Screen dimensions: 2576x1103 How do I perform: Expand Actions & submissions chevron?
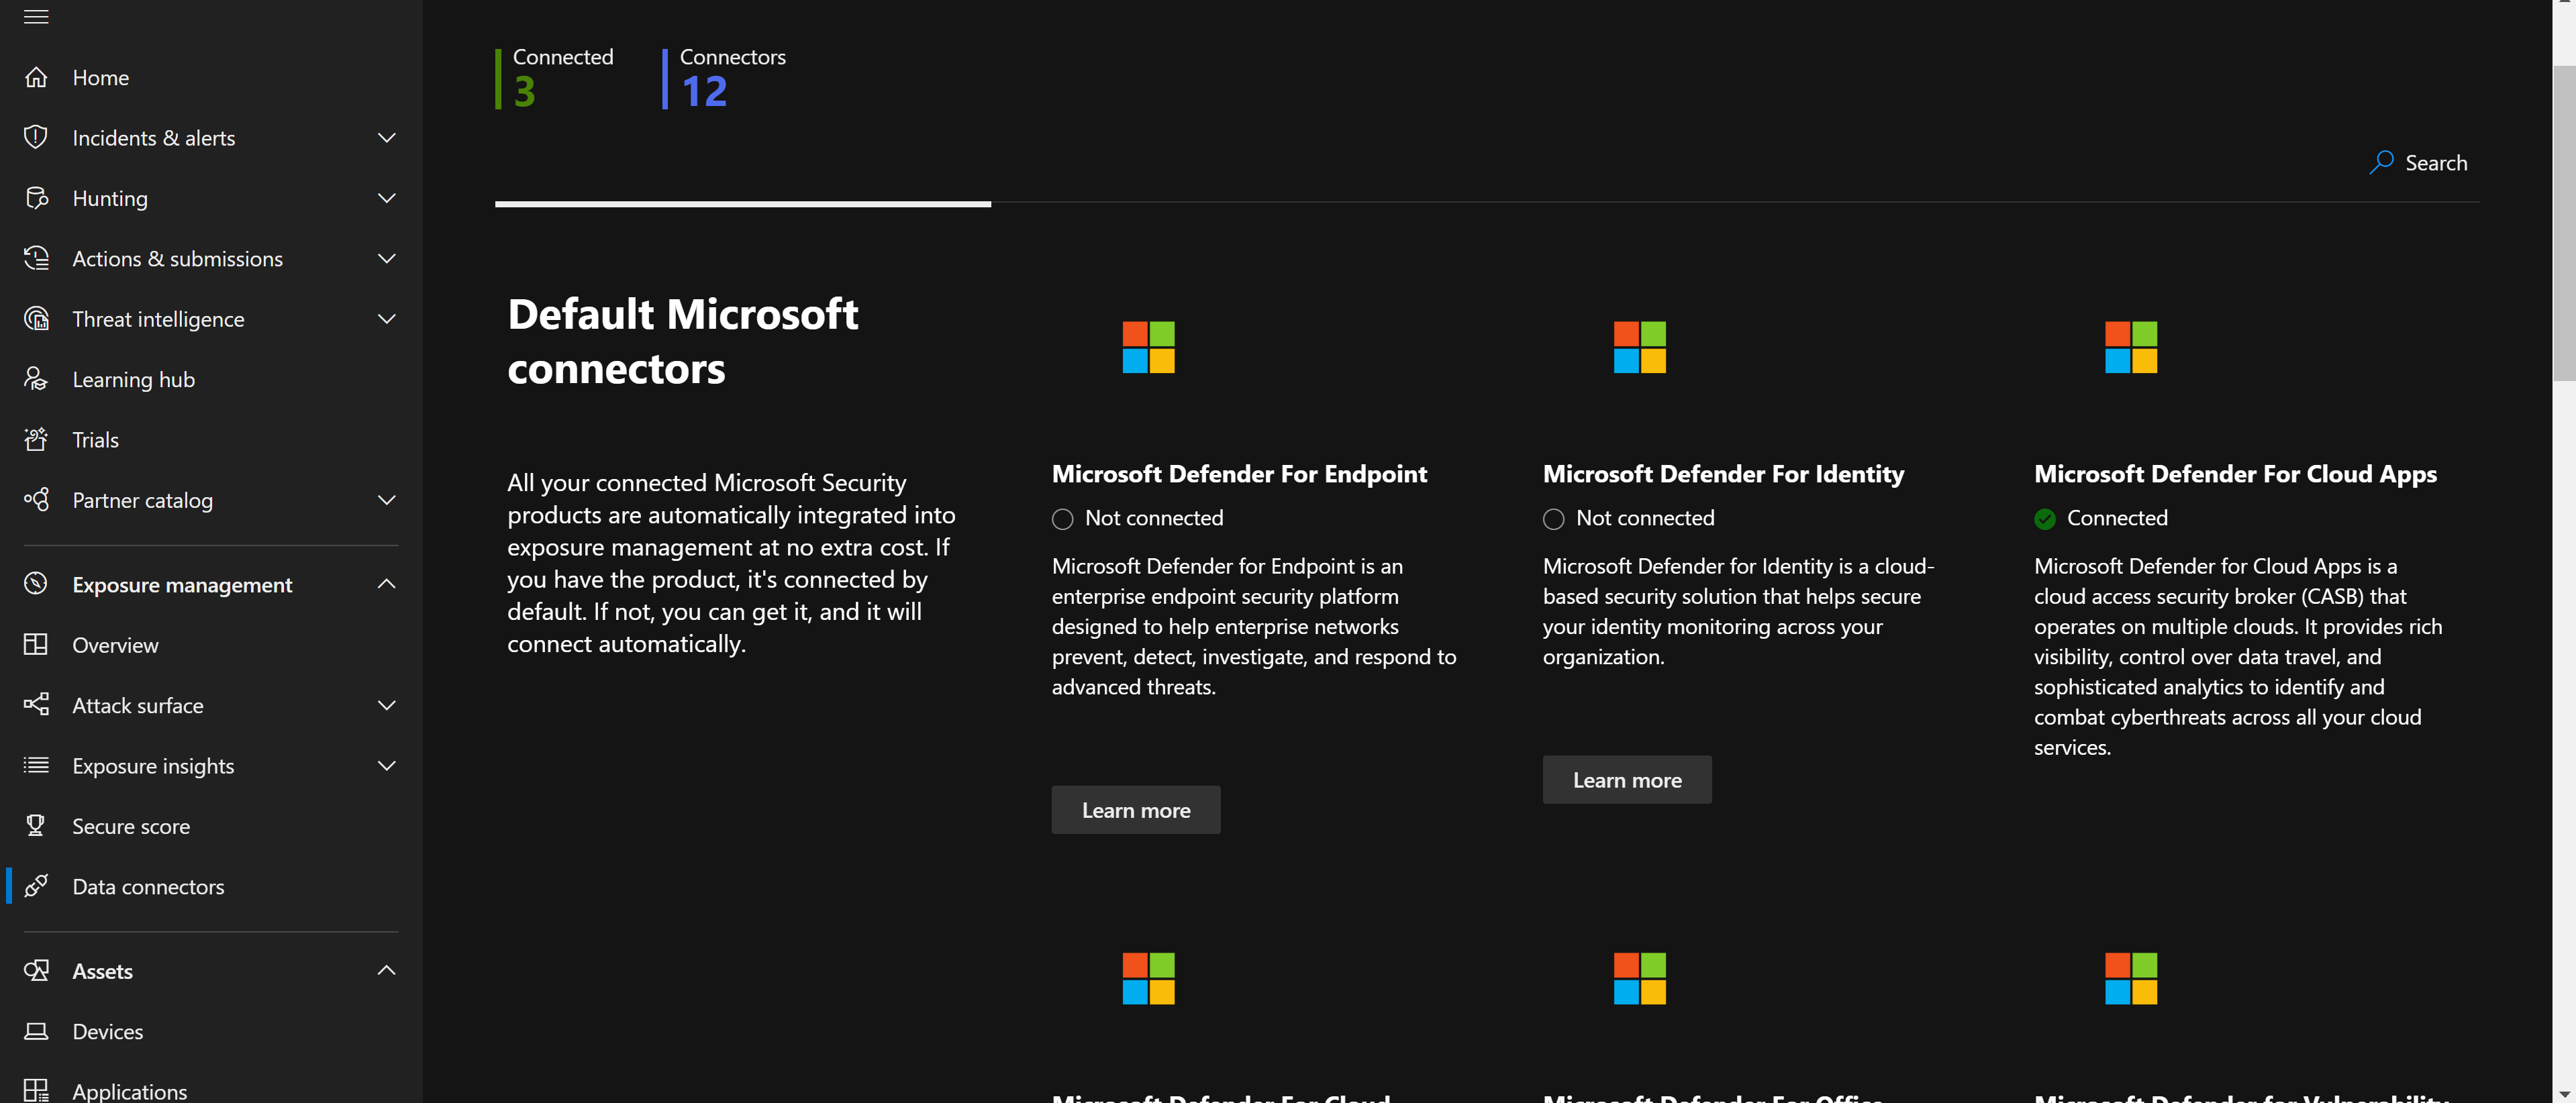coord(386,258)
